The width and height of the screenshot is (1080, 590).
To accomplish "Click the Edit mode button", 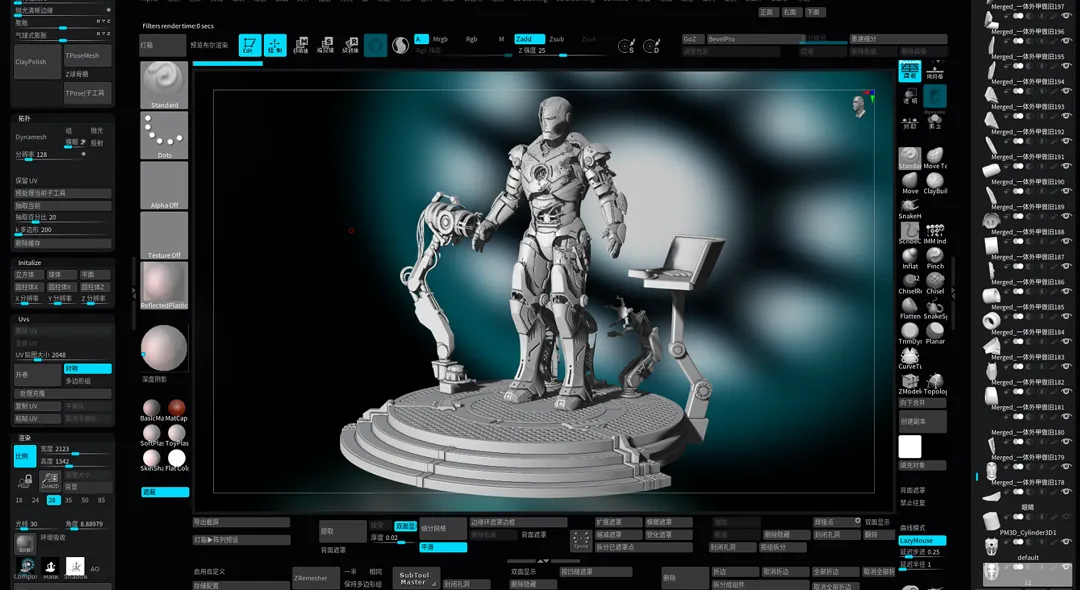I will point(250,45).
